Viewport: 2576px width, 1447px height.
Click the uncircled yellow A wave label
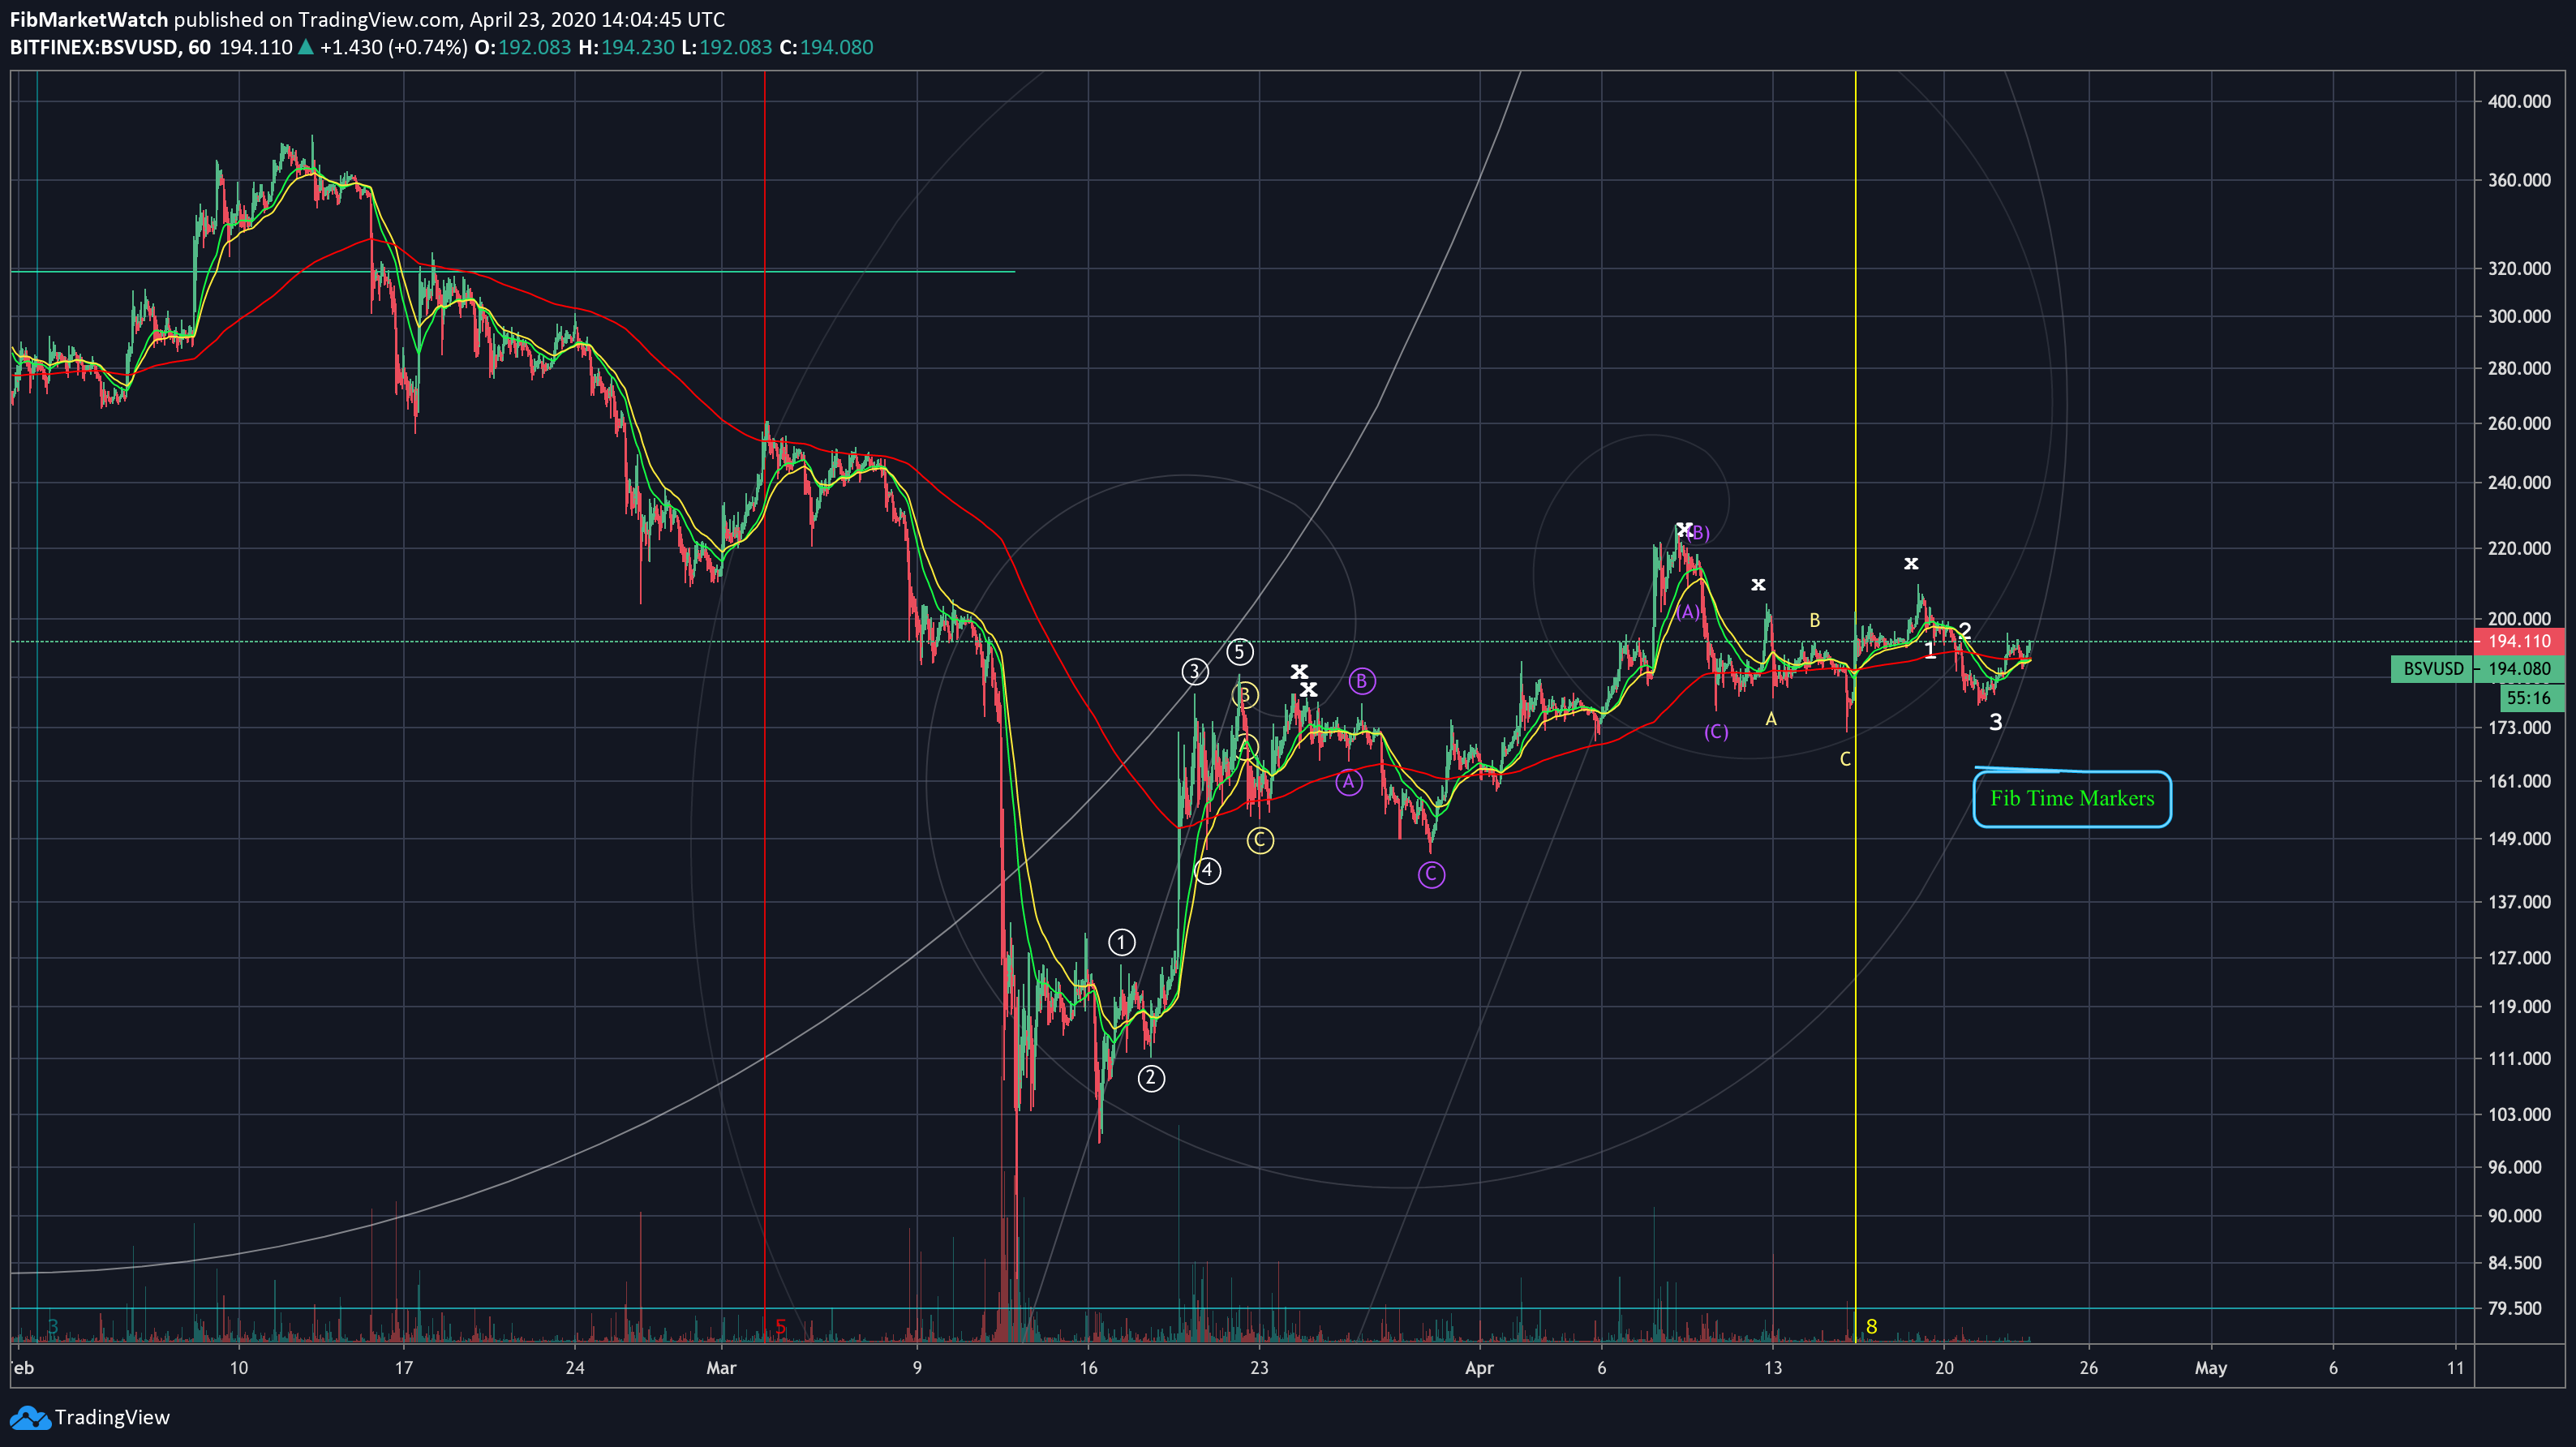[1771, 719]
